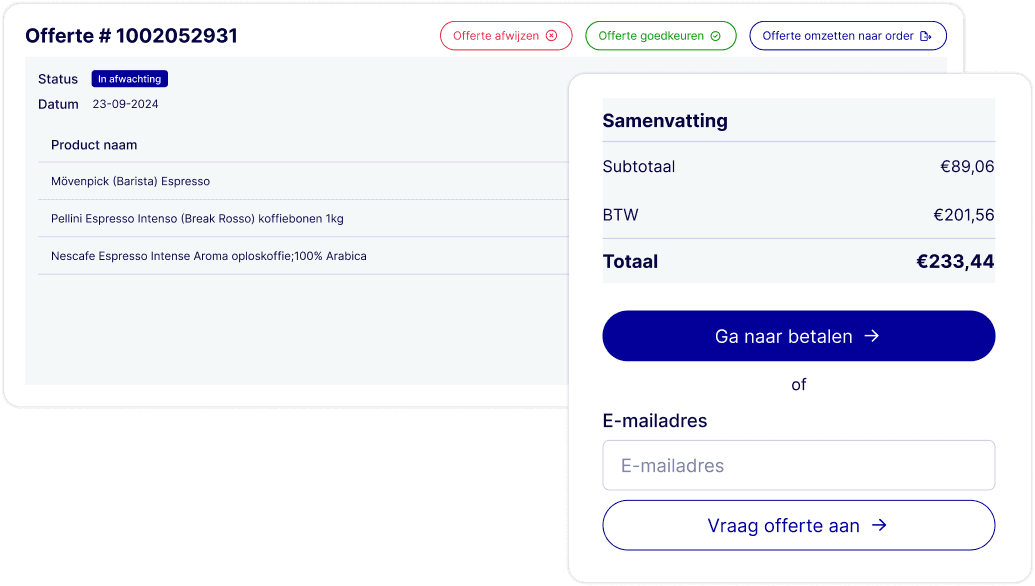The image size is (1035, 586).
Task: Convert the quote to an order
Action: tap(847, 35)
